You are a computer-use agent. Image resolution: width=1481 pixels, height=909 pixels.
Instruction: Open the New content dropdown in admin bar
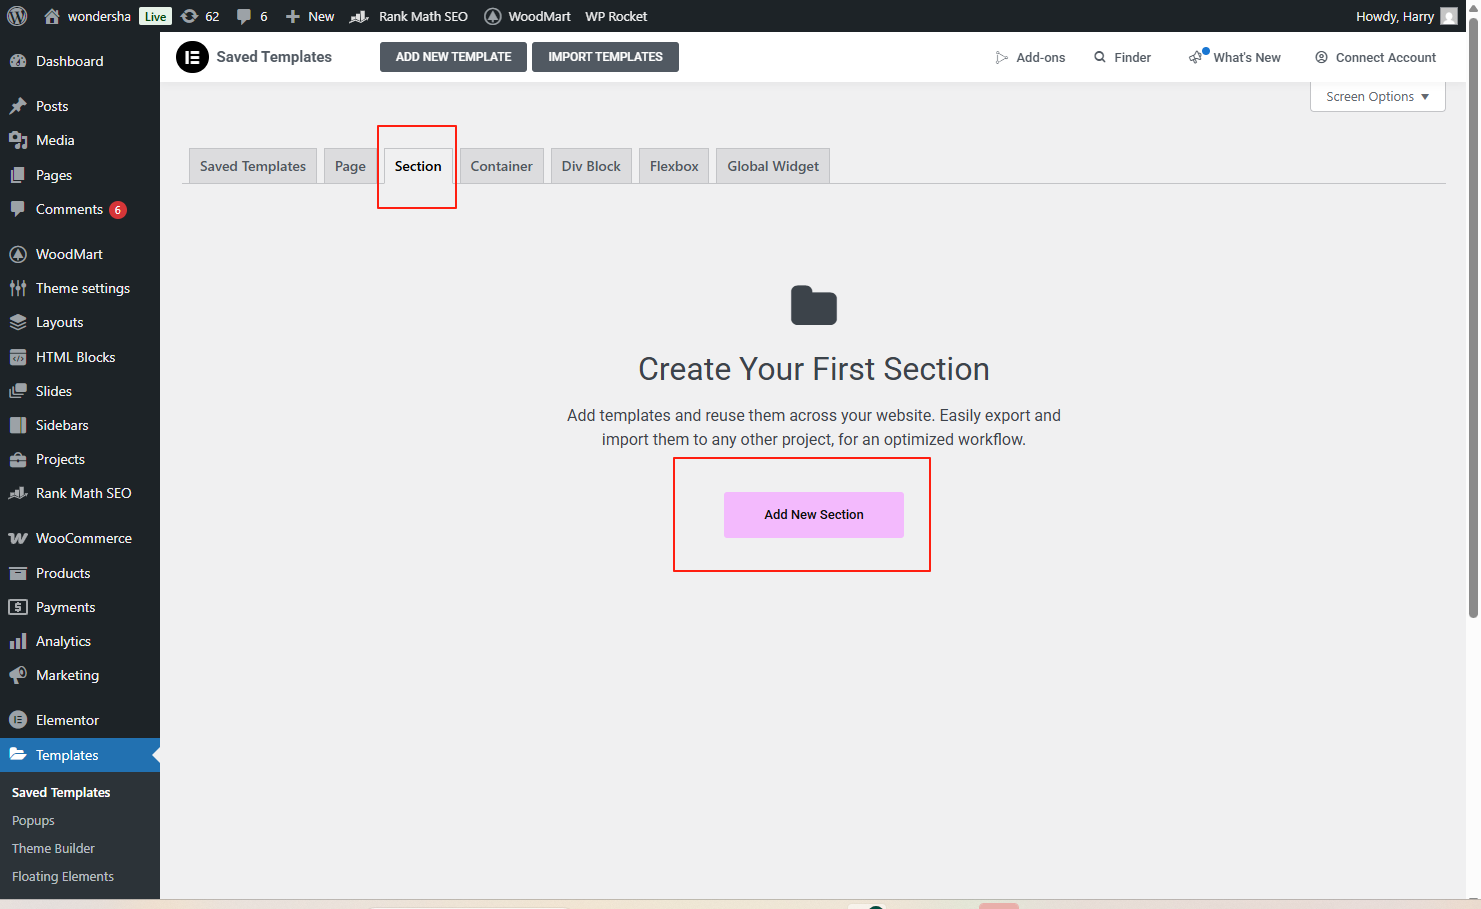coord(310,16)
